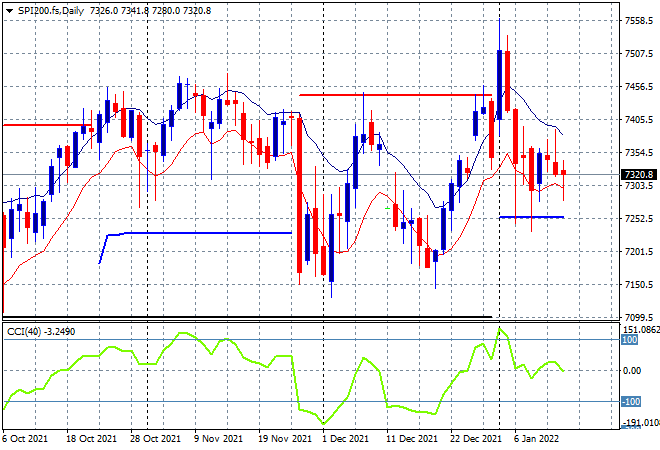Click the current price label 7320.8
This screenshot has height=450, width=660.
point(639,174)
